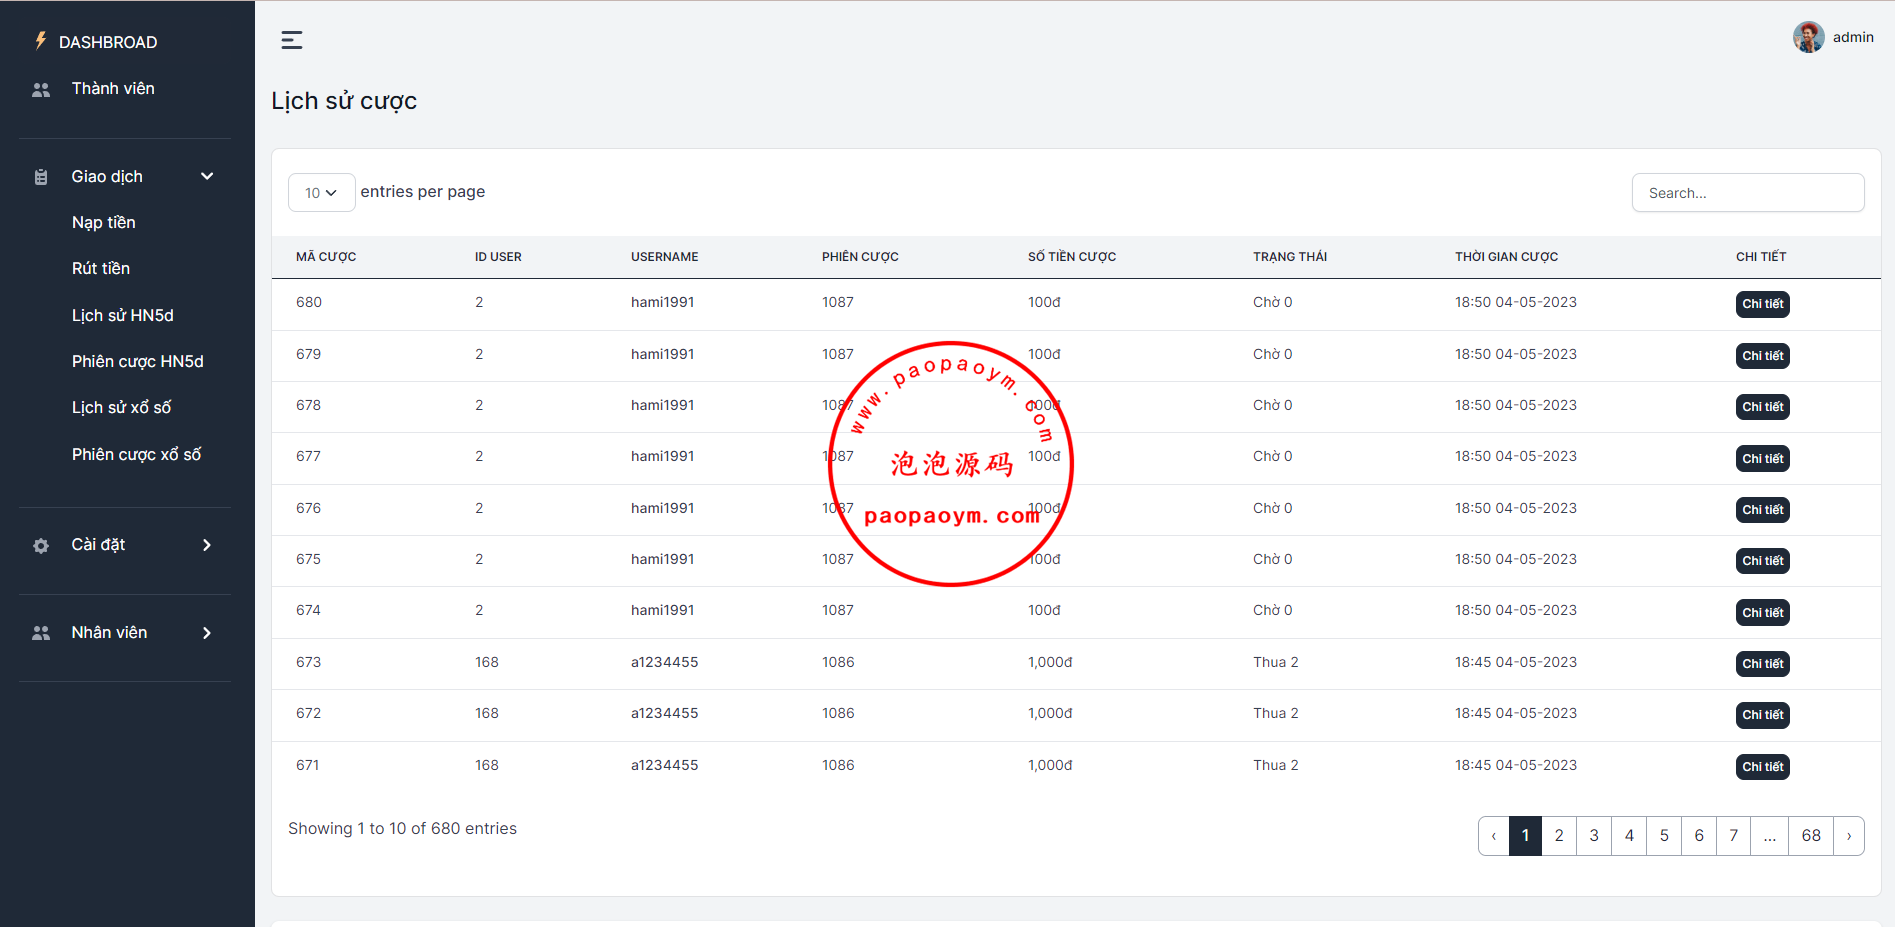
Task: Open the entries per page dropdown
Action: 321,193
